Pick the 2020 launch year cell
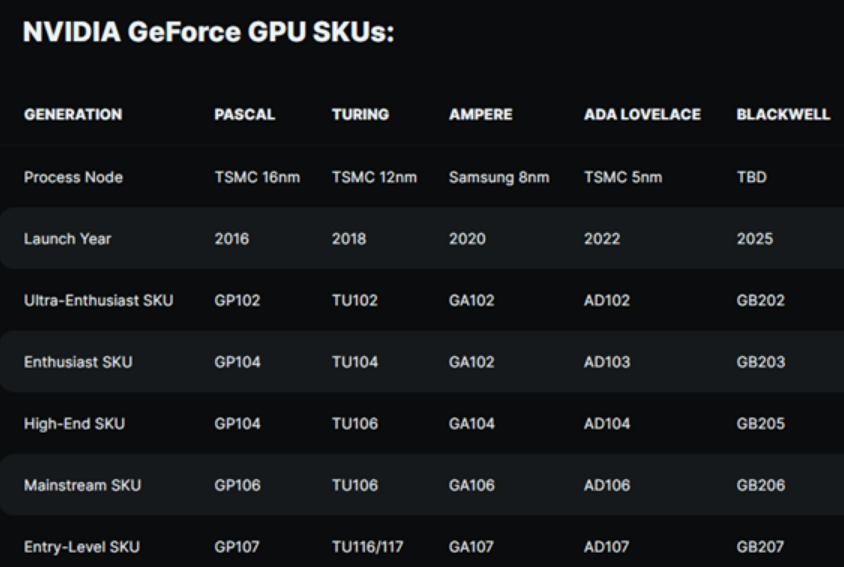 click(467, 239)
